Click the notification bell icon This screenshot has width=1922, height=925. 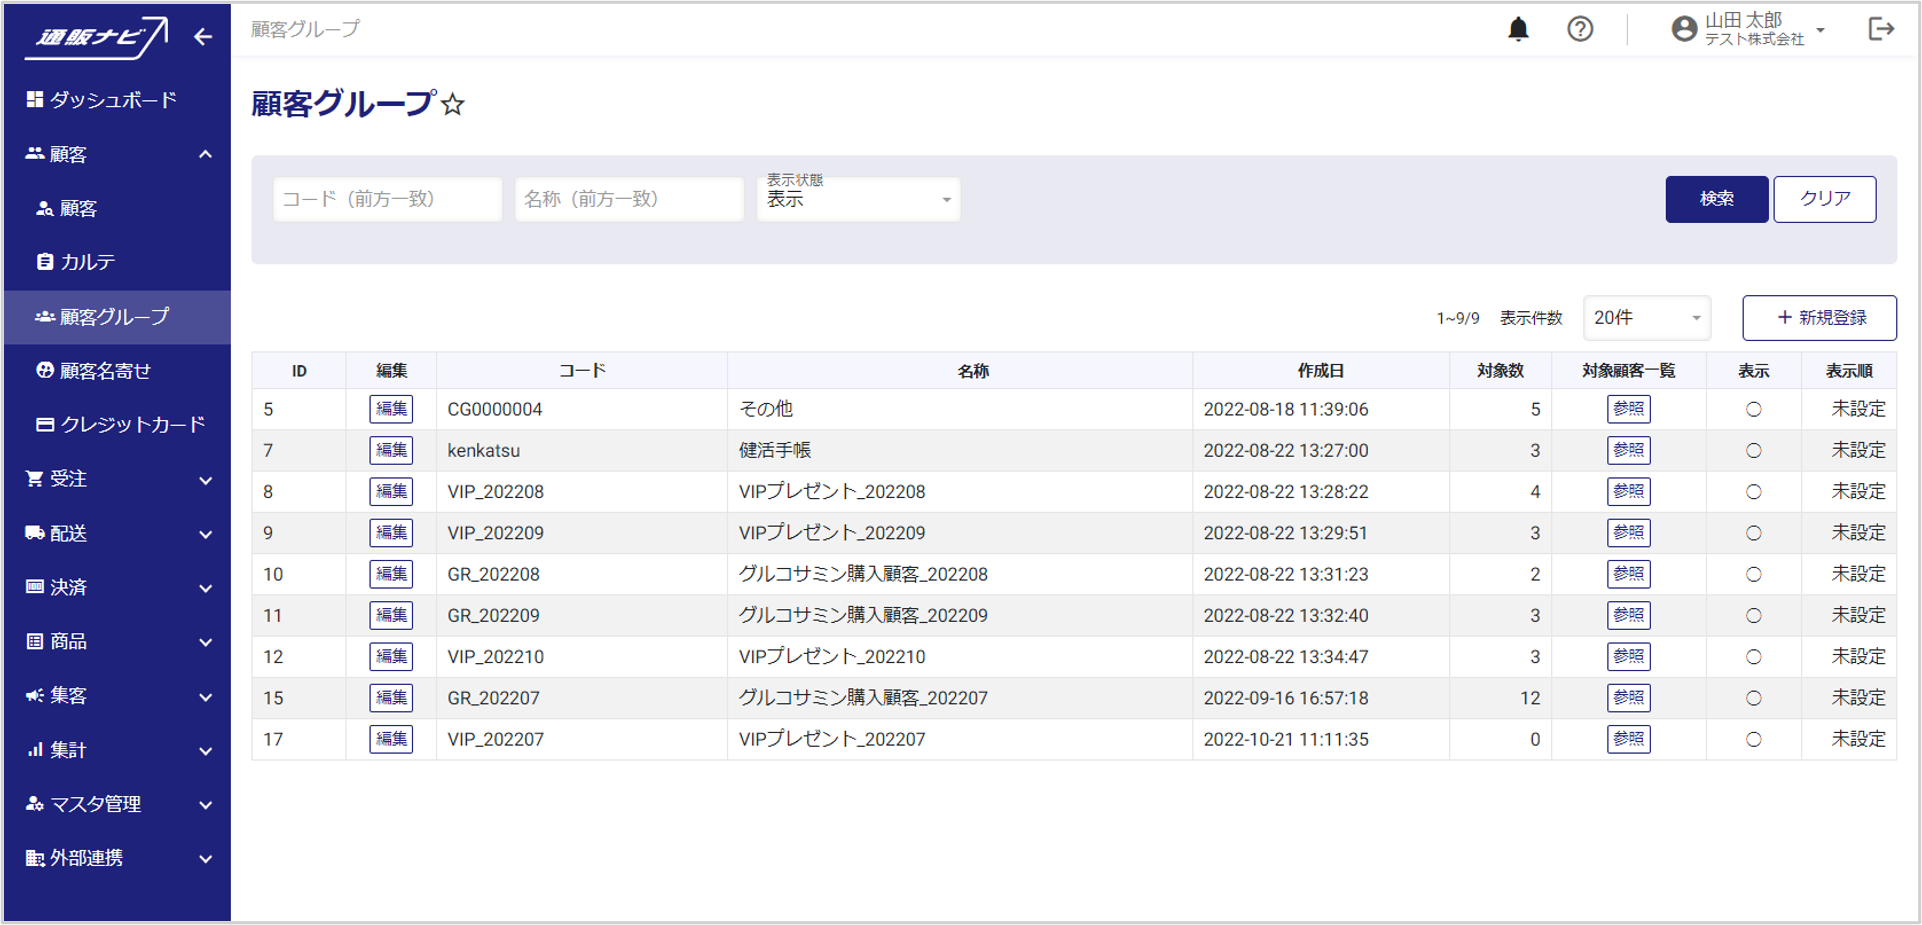tap(1517, 29)
